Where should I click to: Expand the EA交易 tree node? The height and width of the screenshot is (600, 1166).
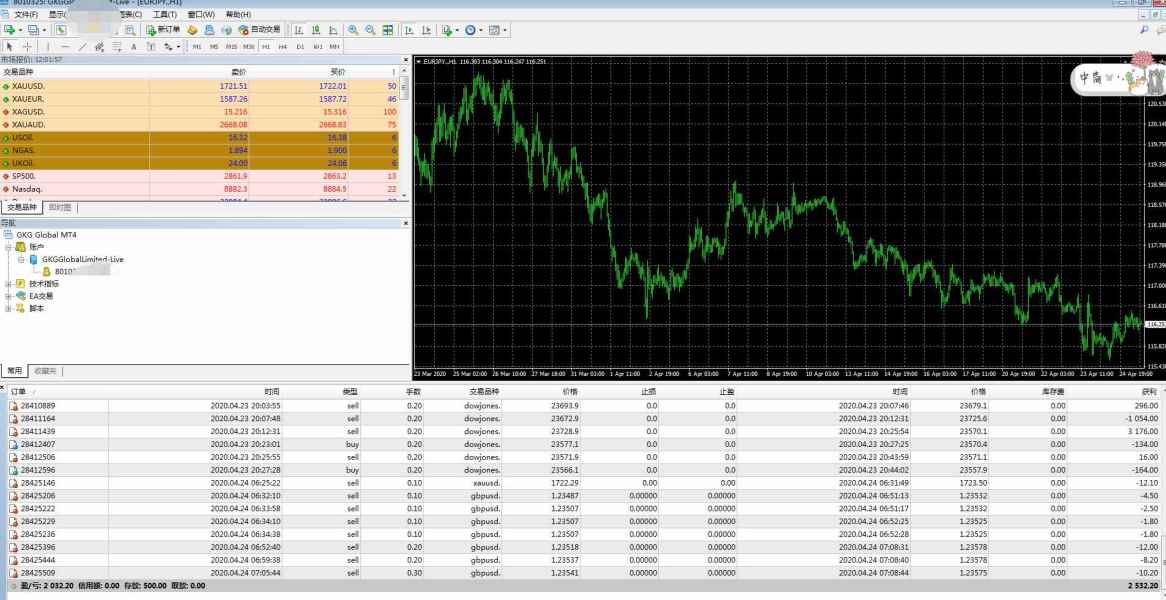(x=9, y=296)
